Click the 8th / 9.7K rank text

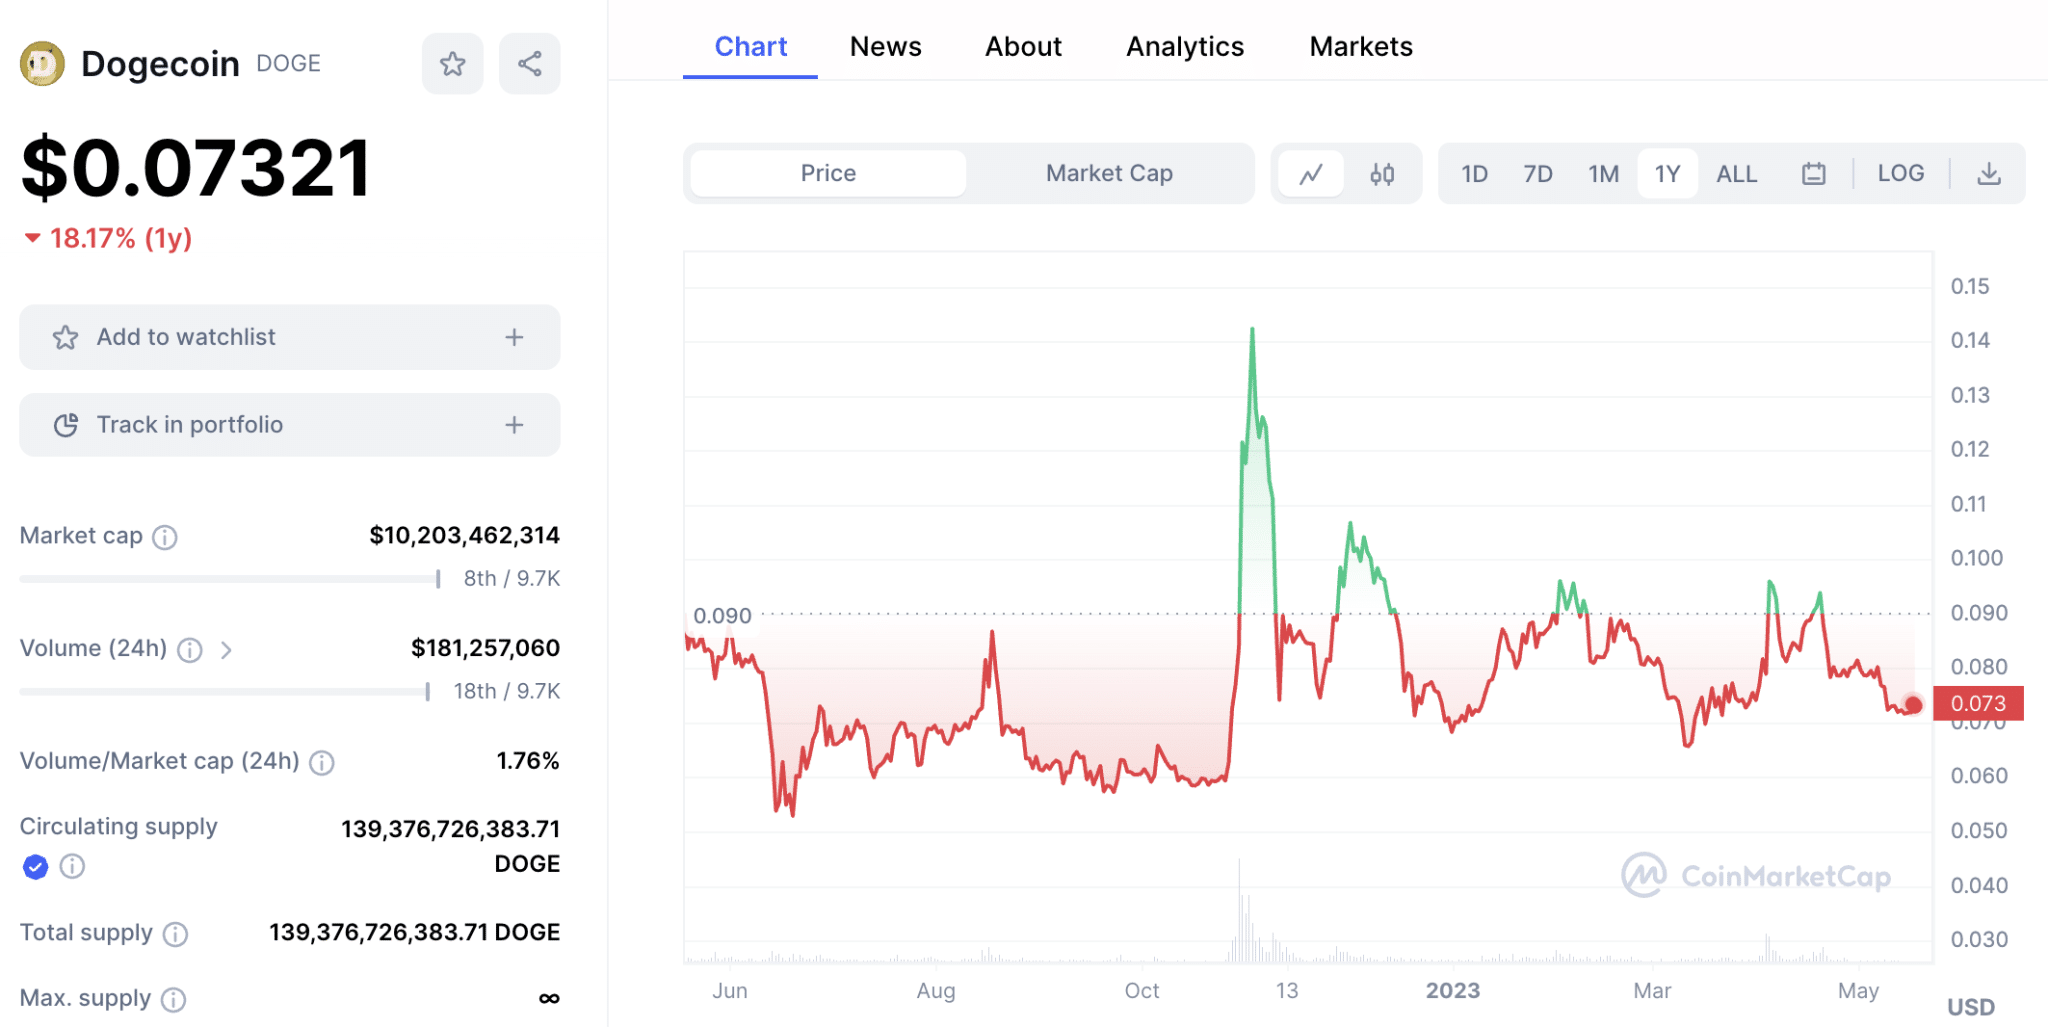[511, 579]
